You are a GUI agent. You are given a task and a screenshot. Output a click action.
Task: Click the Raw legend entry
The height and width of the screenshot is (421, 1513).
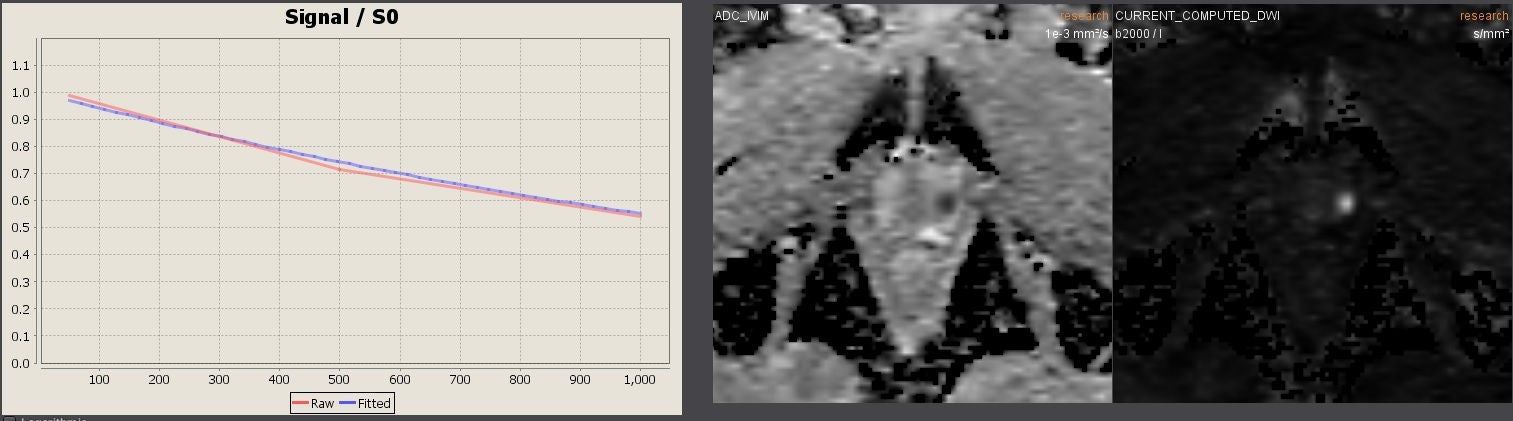coord(312,403)
